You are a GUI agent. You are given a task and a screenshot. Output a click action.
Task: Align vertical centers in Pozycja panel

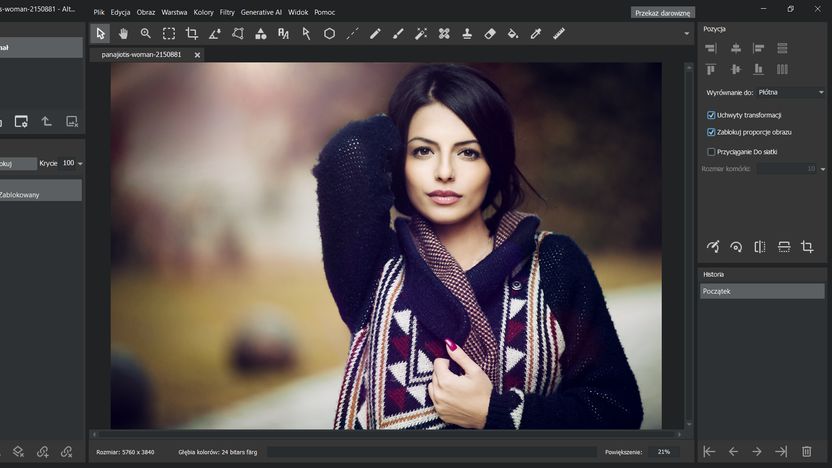(735, 69)
